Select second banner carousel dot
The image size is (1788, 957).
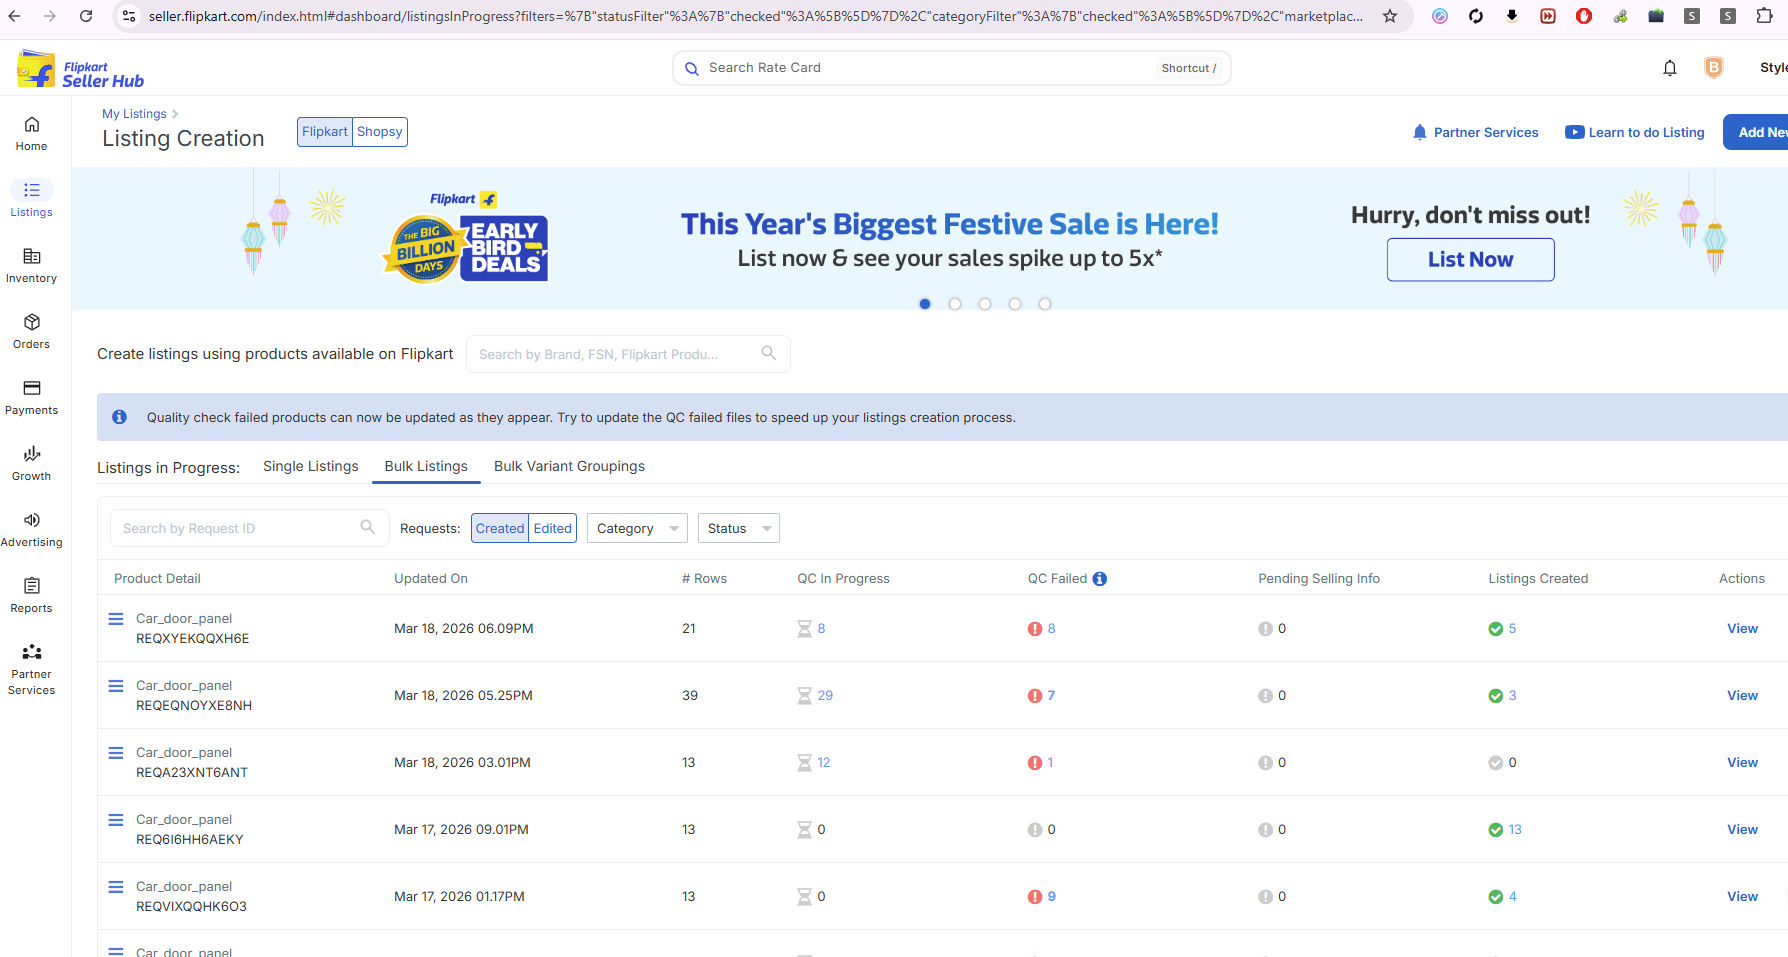pos(955,304)
